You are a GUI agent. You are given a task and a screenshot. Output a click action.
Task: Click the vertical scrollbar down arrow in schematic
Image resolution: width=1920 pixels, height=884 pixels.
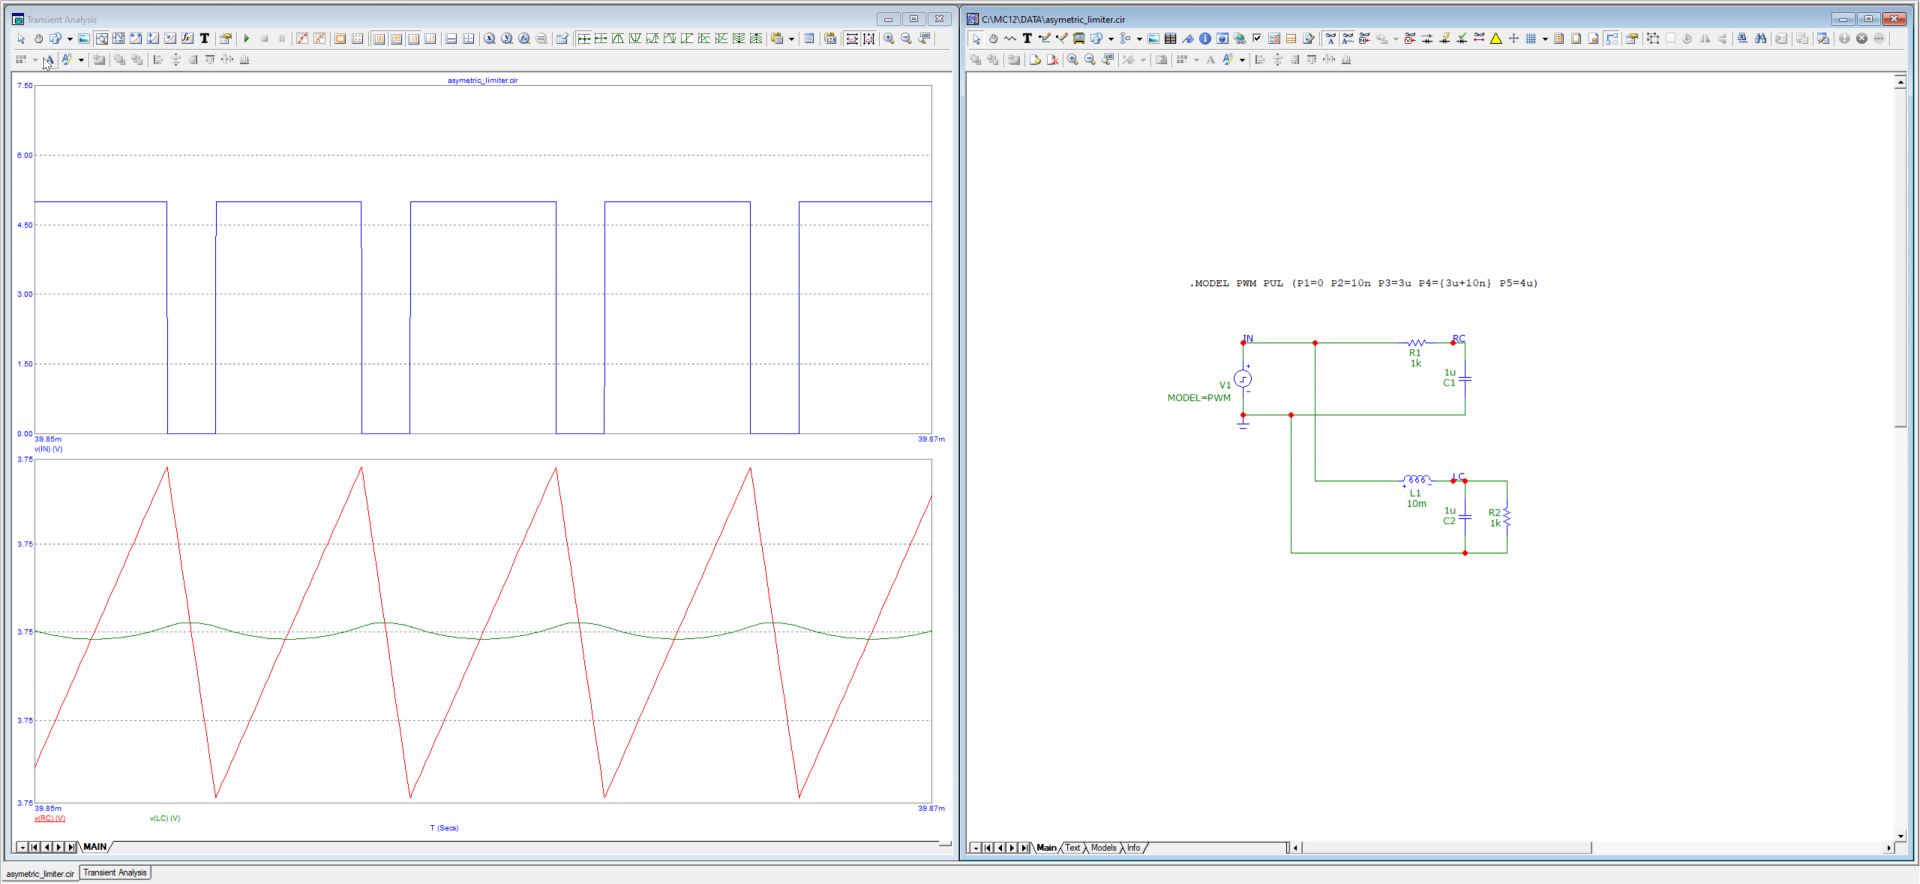[1900, 835]
